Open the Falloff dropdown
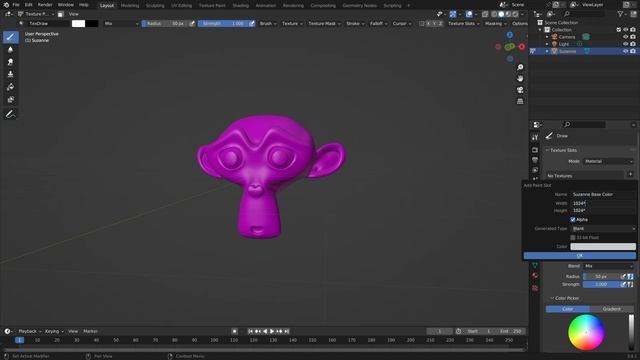The image size is (640, 360). (x=378, y=24)
